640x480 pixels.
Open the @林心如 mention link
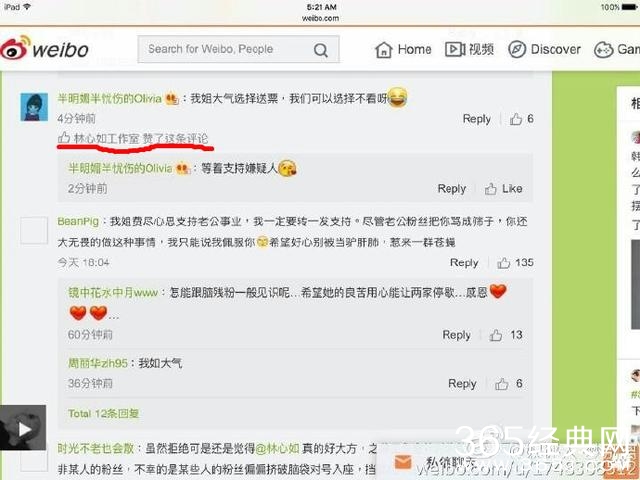(278, 449)
